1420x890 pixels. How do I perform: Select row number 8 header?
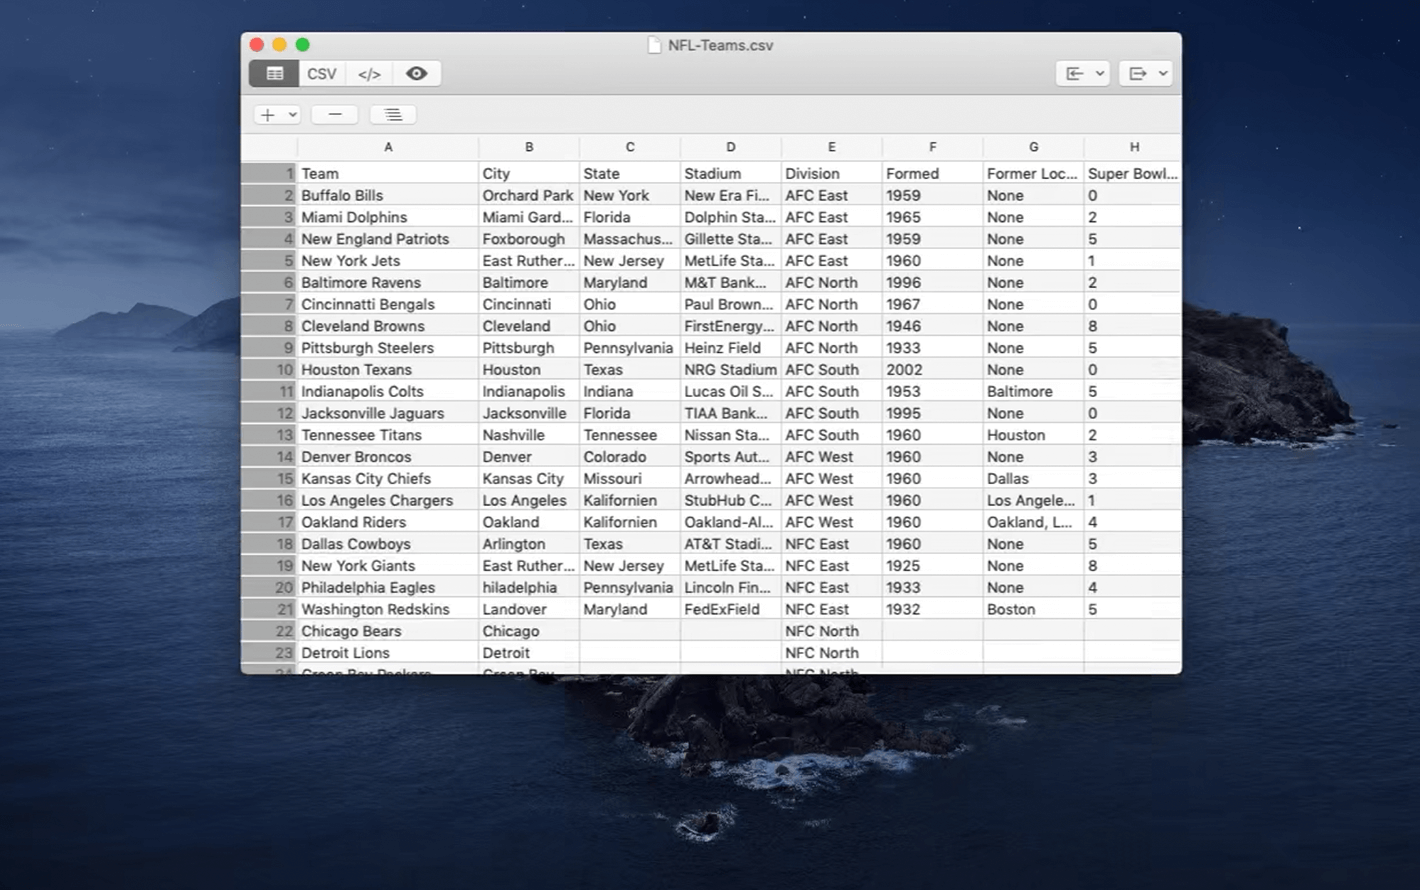click(x=269, y=326)
